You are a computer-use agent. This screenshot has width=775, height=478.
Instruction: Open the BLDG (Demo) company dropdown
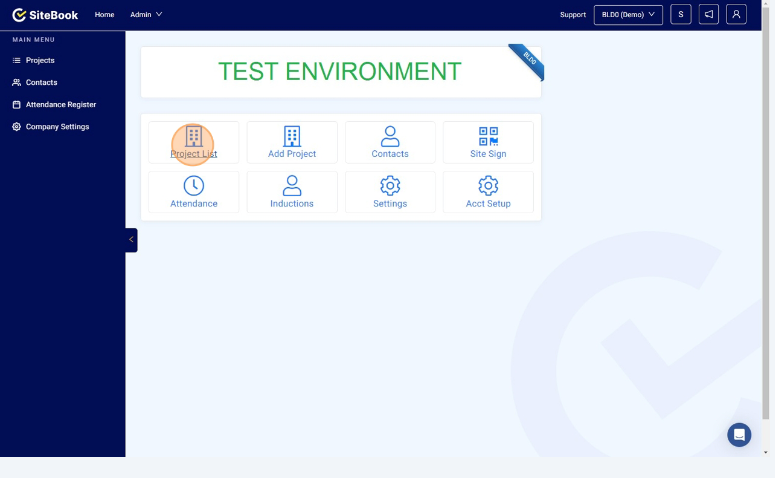tap(628, 14)
